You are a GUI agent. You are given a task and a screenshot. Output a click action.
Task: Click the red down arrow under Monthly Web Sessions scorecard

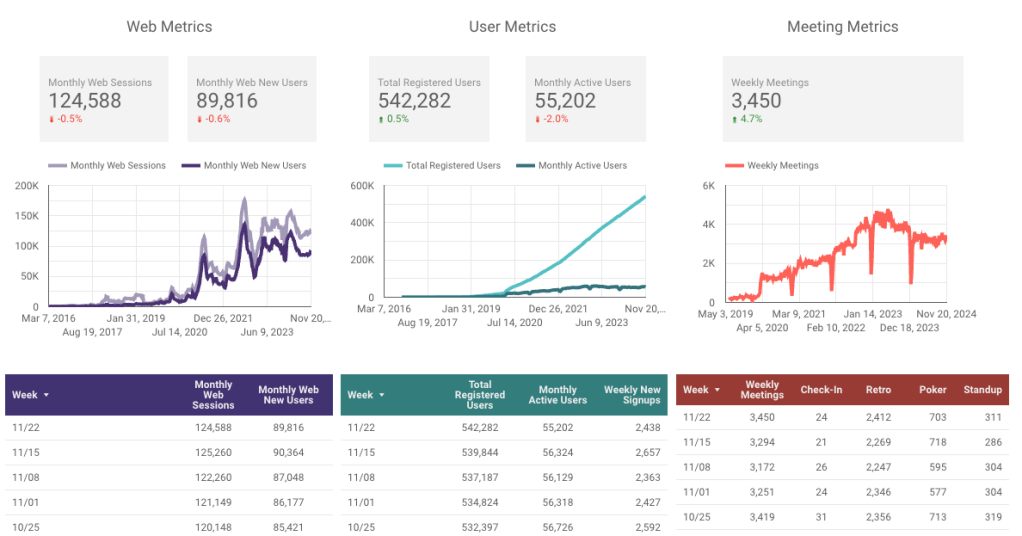point(52,119)
